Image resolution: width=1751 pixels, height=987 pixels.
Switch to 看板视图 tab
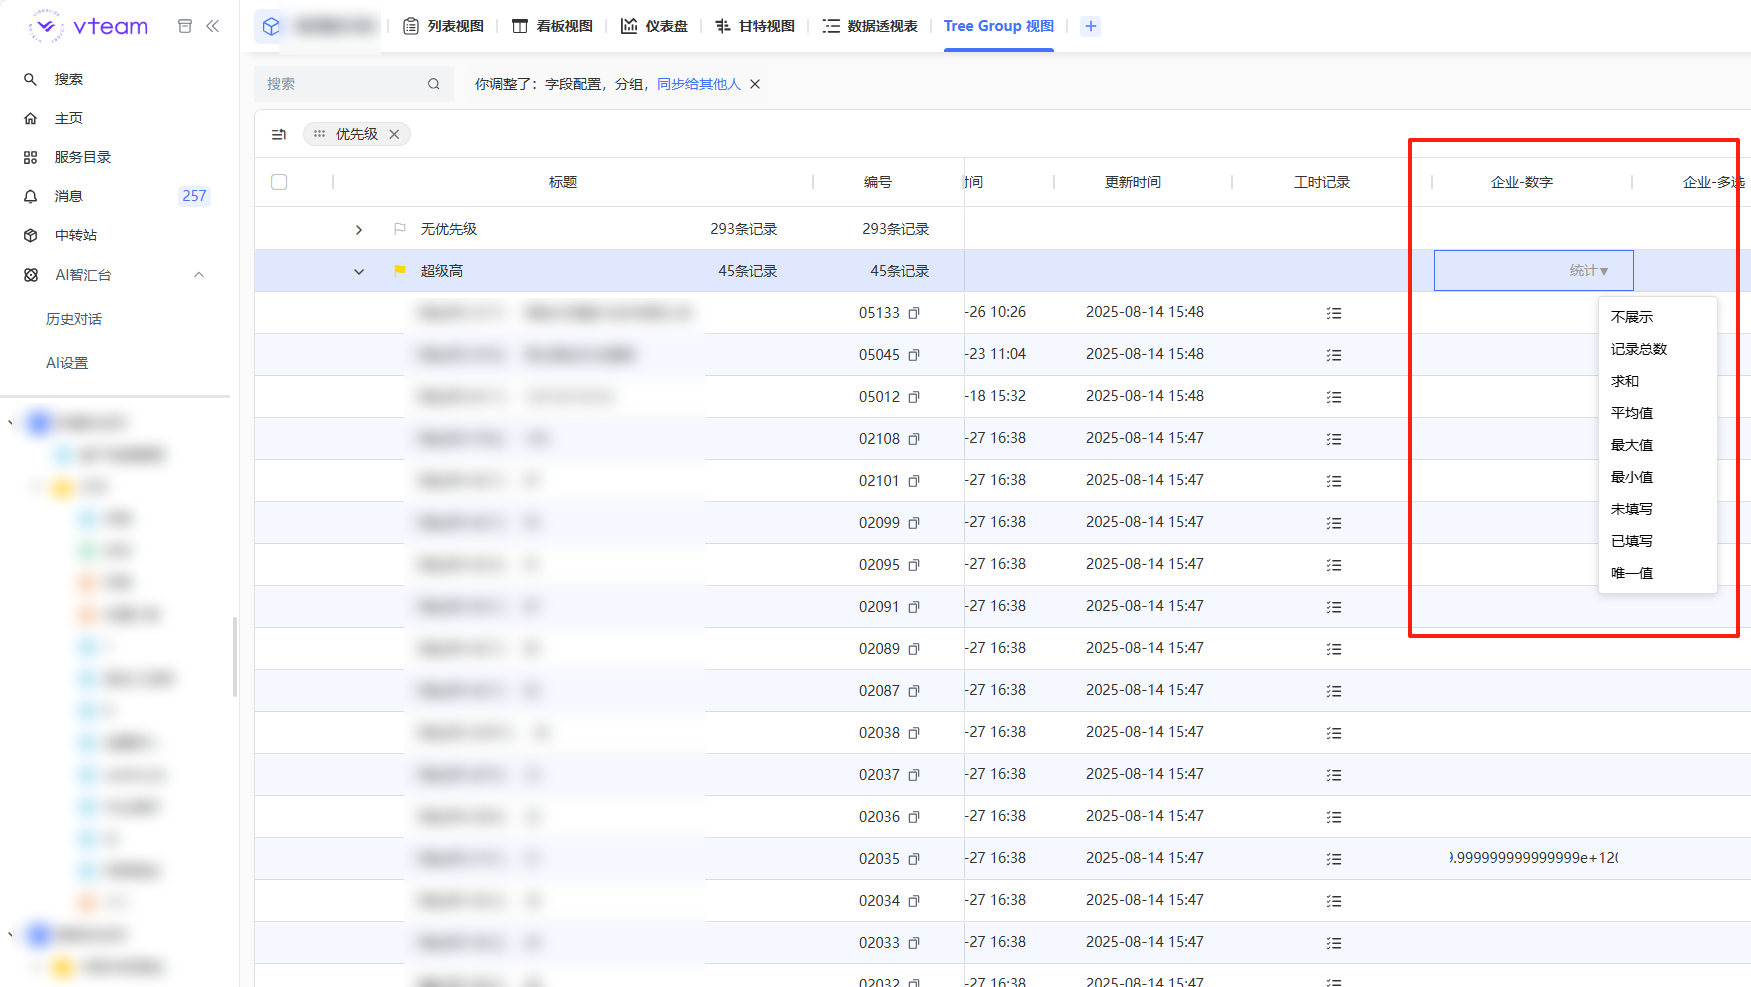pyautogui.click(x=552, y=26)
